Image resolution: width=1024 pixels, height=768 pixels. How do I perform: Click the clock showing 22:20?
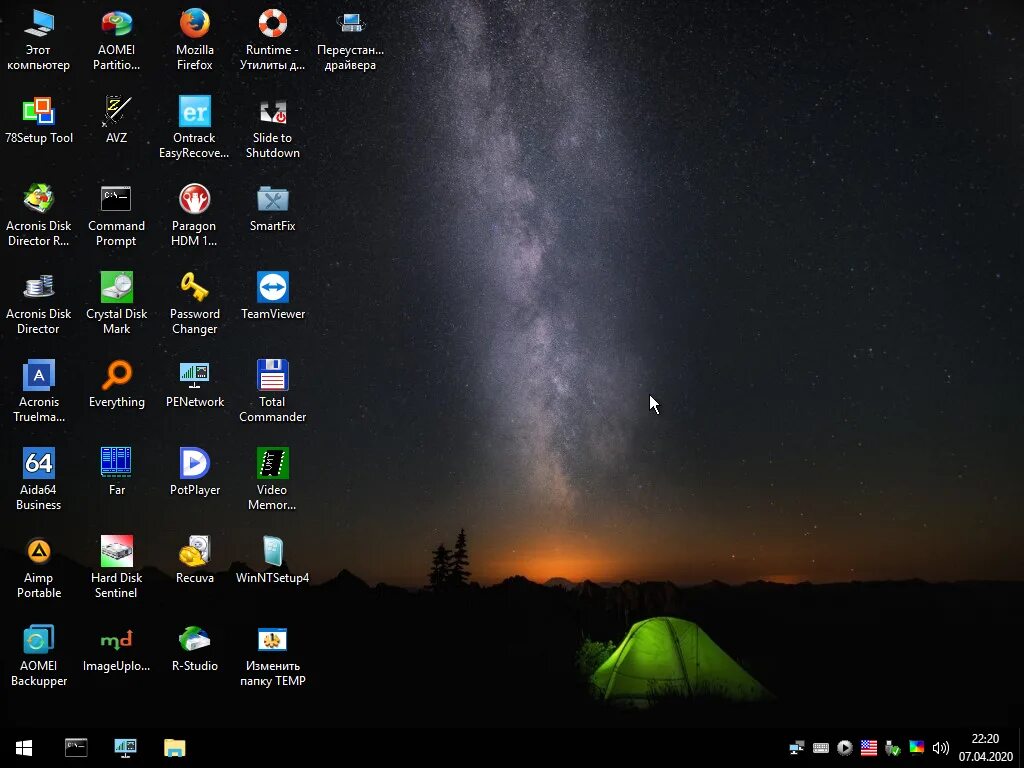click(x=985, y=739)
